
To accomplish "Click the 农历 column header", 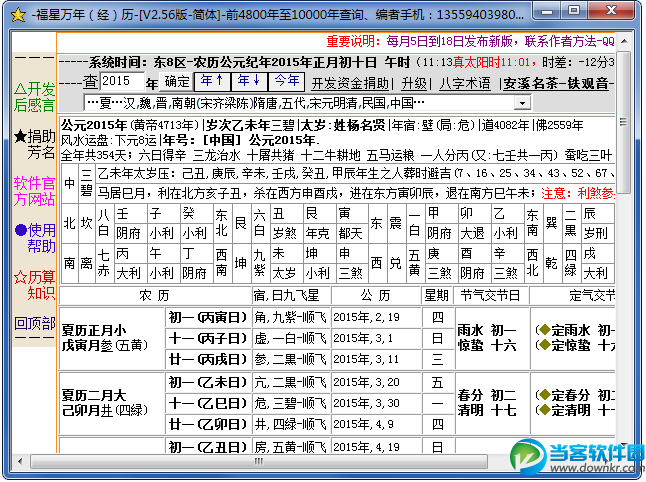I will (154, 295).
